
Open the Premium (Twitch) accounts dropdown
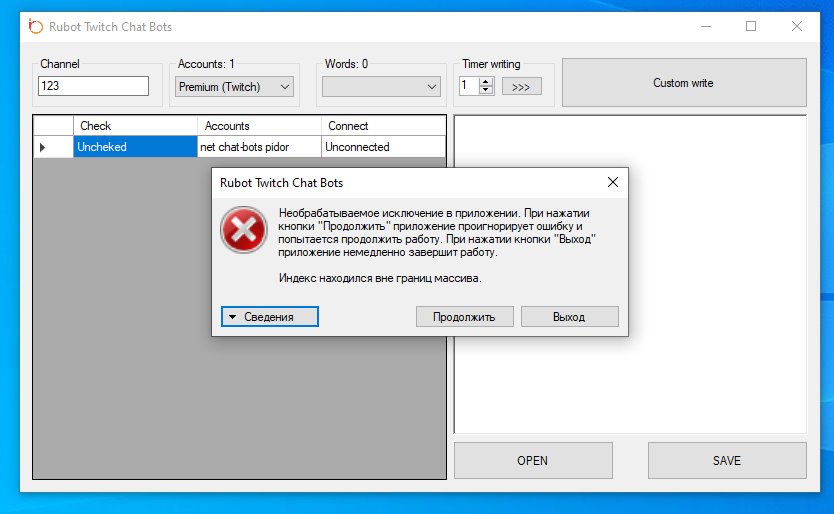pyautogui.click(x=234, y=87)
